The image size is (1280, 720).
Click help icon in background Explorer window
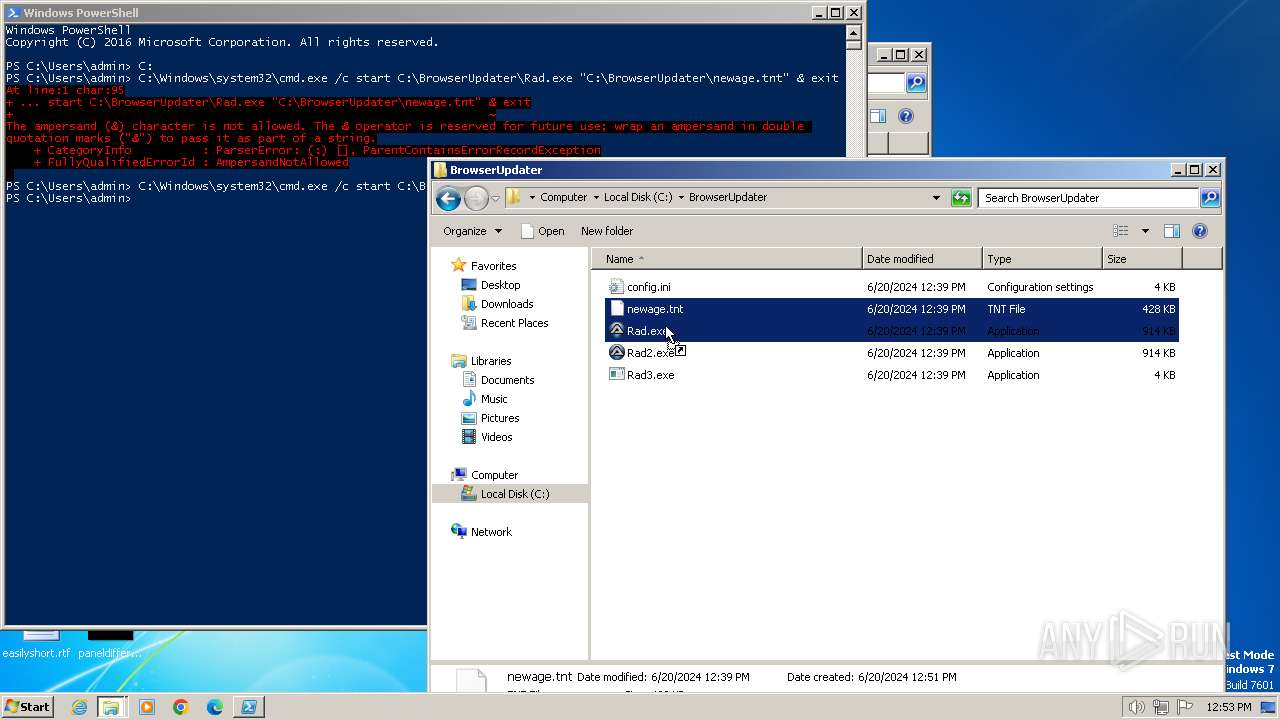click(x=906, y=116)
